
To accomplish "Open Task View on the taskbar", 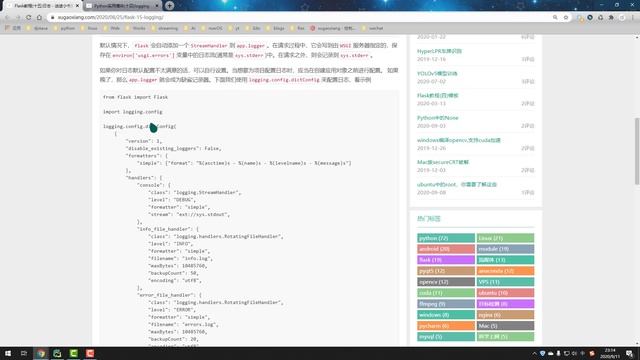I will (x=24, y=353).
